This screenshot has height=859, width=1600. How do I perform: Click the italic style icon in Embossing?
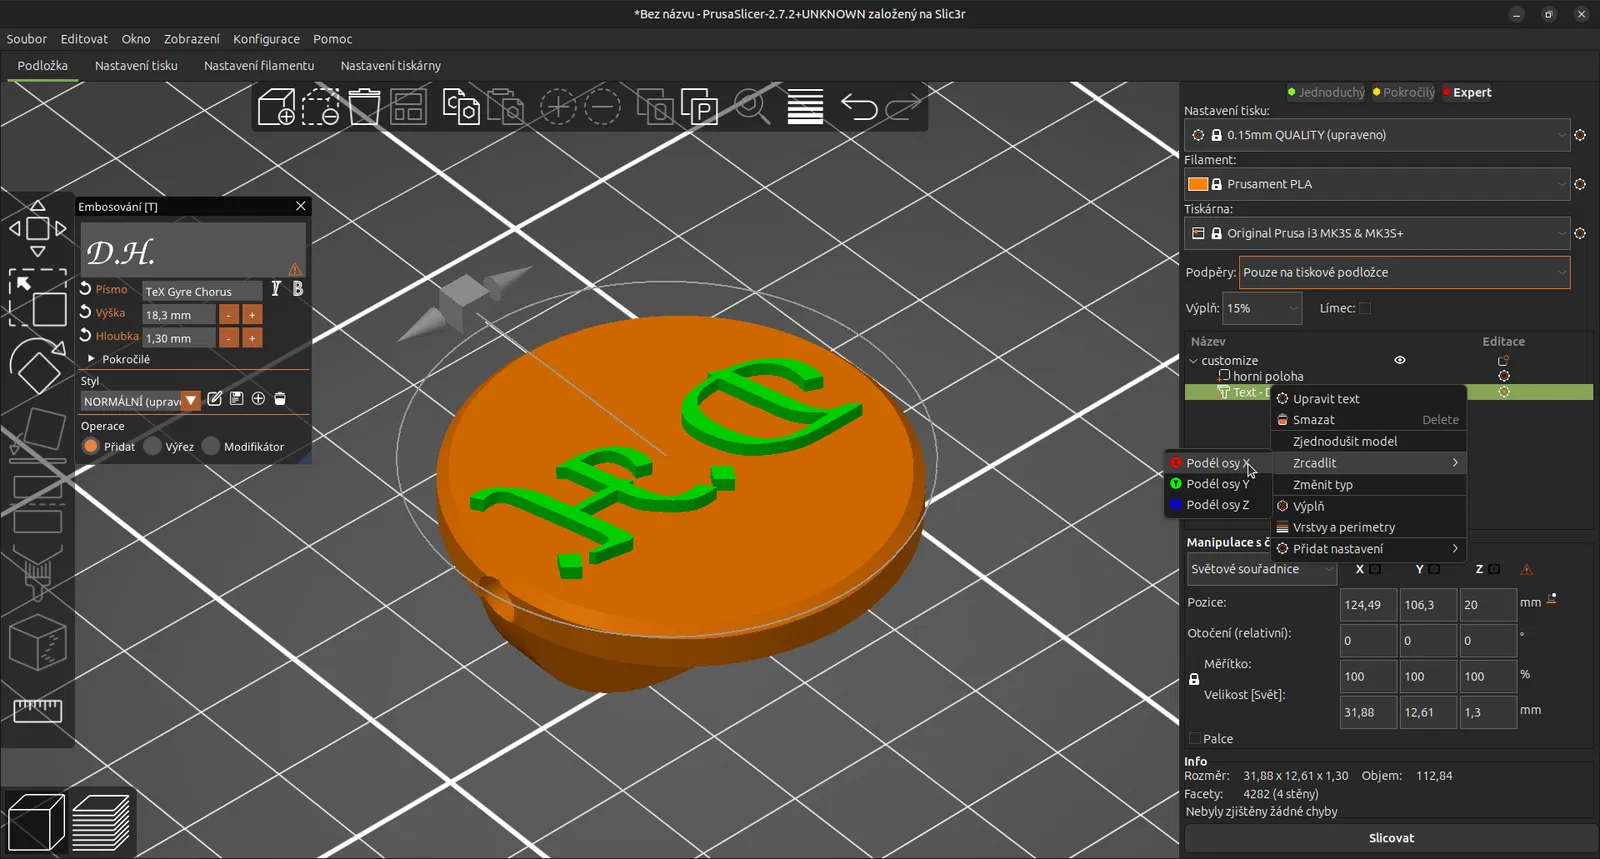tap(276, 289)
